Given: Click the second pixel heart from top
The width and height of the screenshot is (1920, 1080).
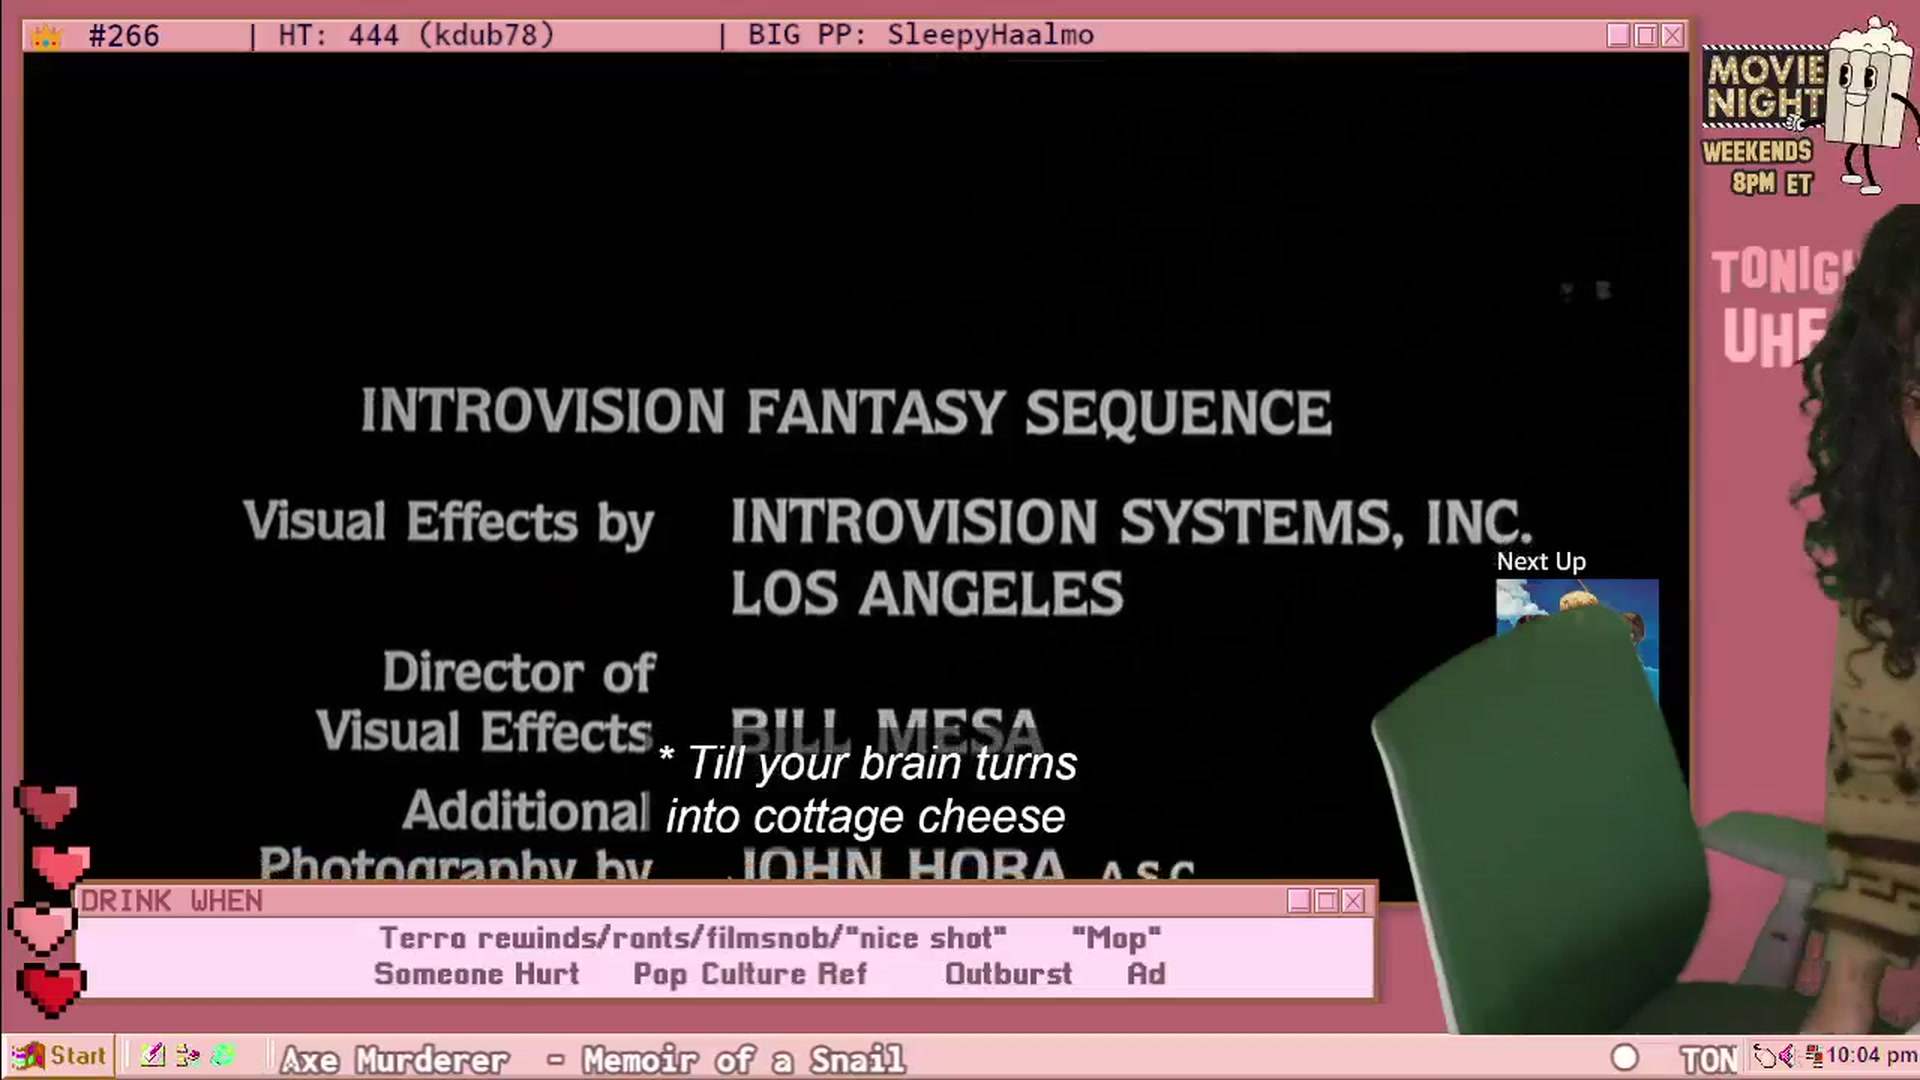Looking at the screenshot, I should [x=60, y=864].
